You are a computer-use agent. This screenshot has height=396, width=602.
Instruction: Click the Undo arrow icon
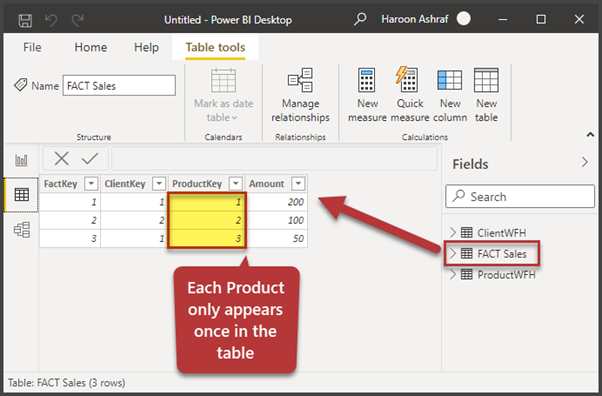(x=51, y=20)
